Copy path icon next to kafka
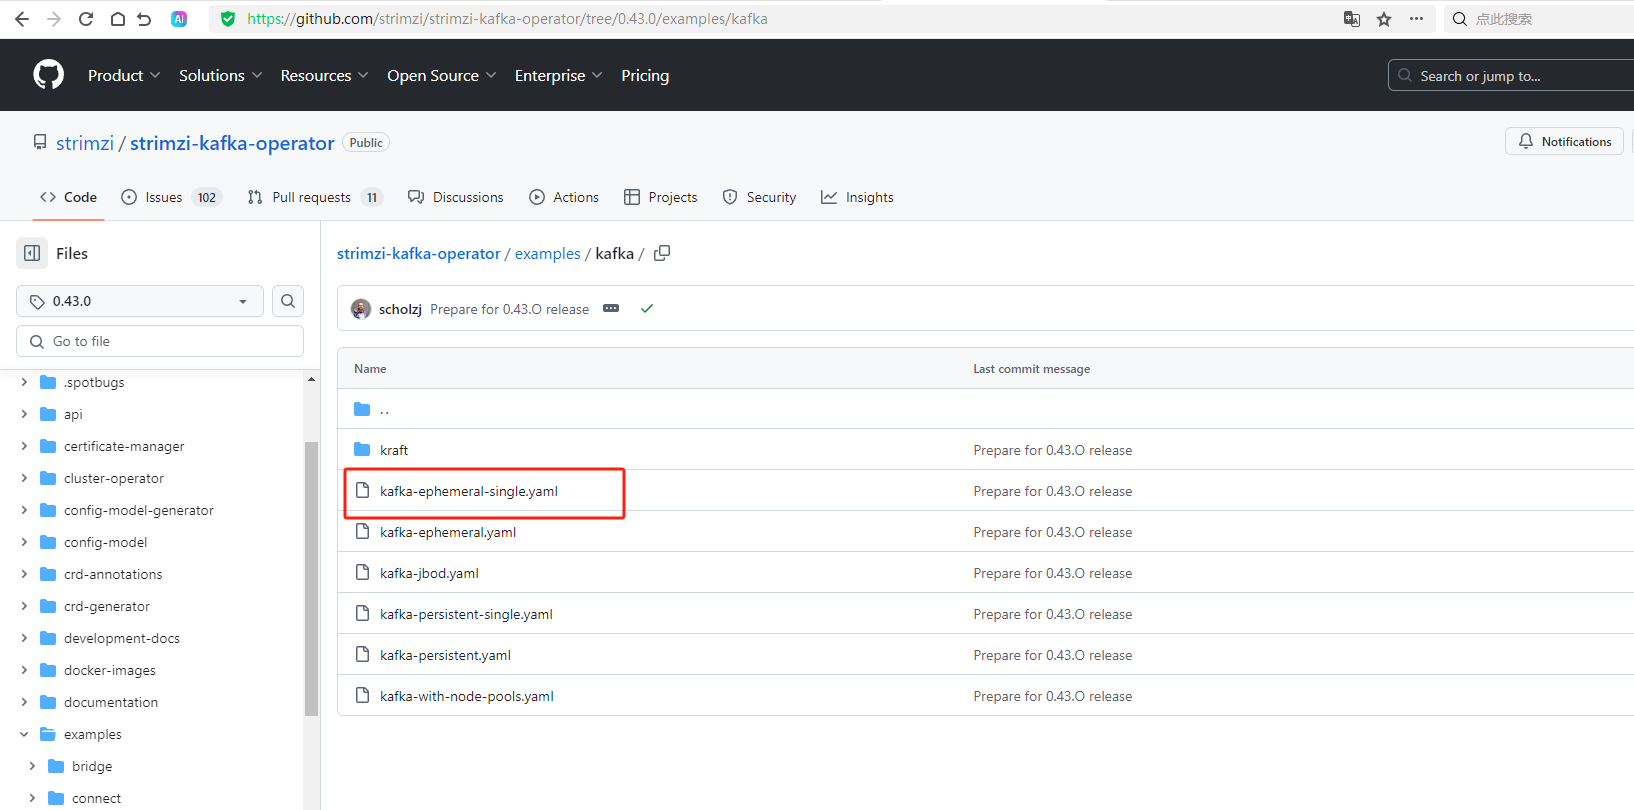1634x810 pixels. click(x=662, y=253)
